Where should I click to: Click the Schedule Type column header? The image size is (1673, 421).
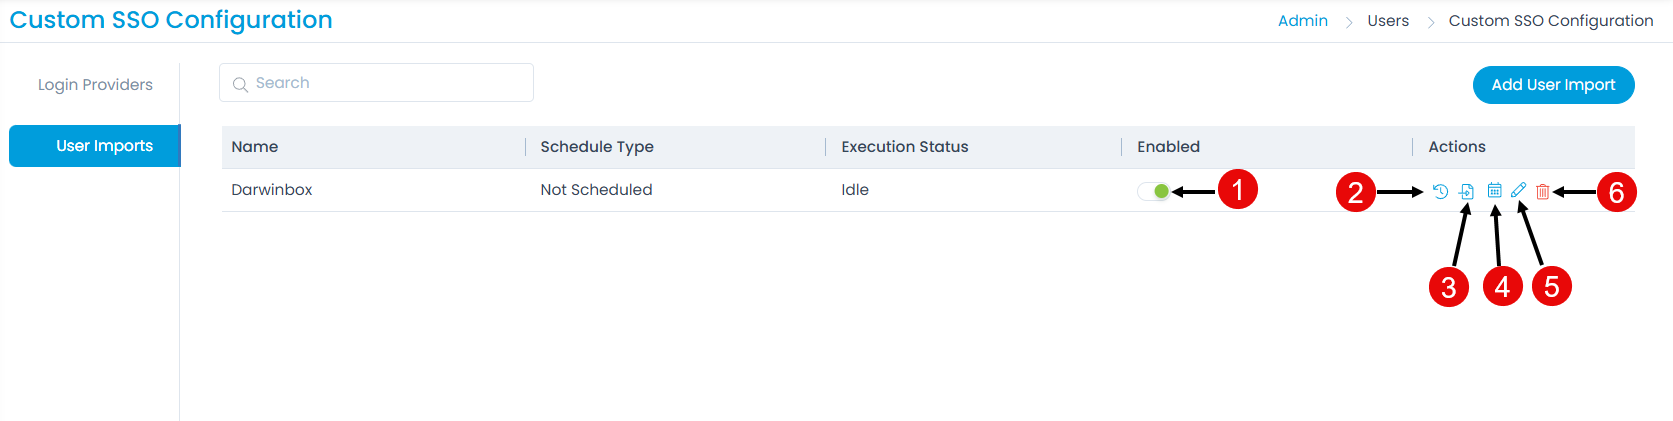597,147
